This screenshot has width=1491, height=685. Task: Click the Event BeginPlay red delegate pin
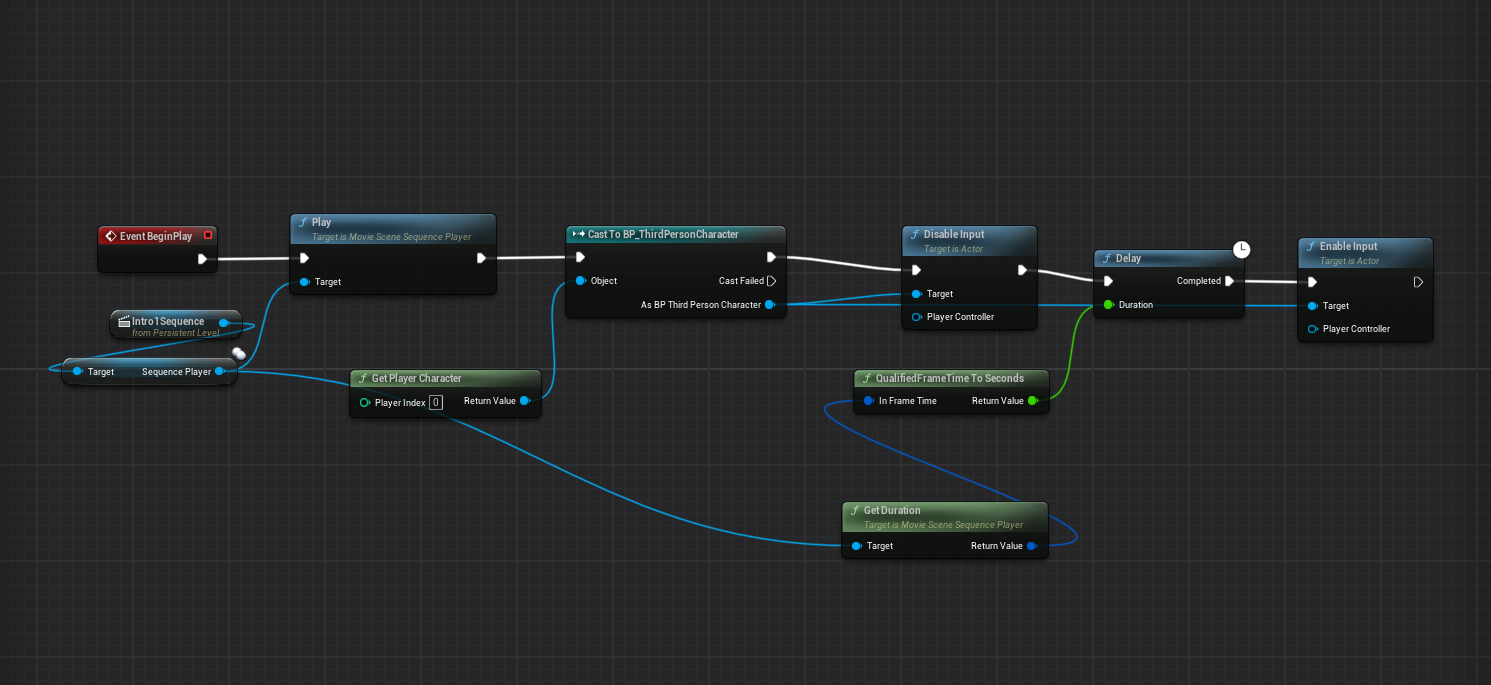[x=207, y=236]
